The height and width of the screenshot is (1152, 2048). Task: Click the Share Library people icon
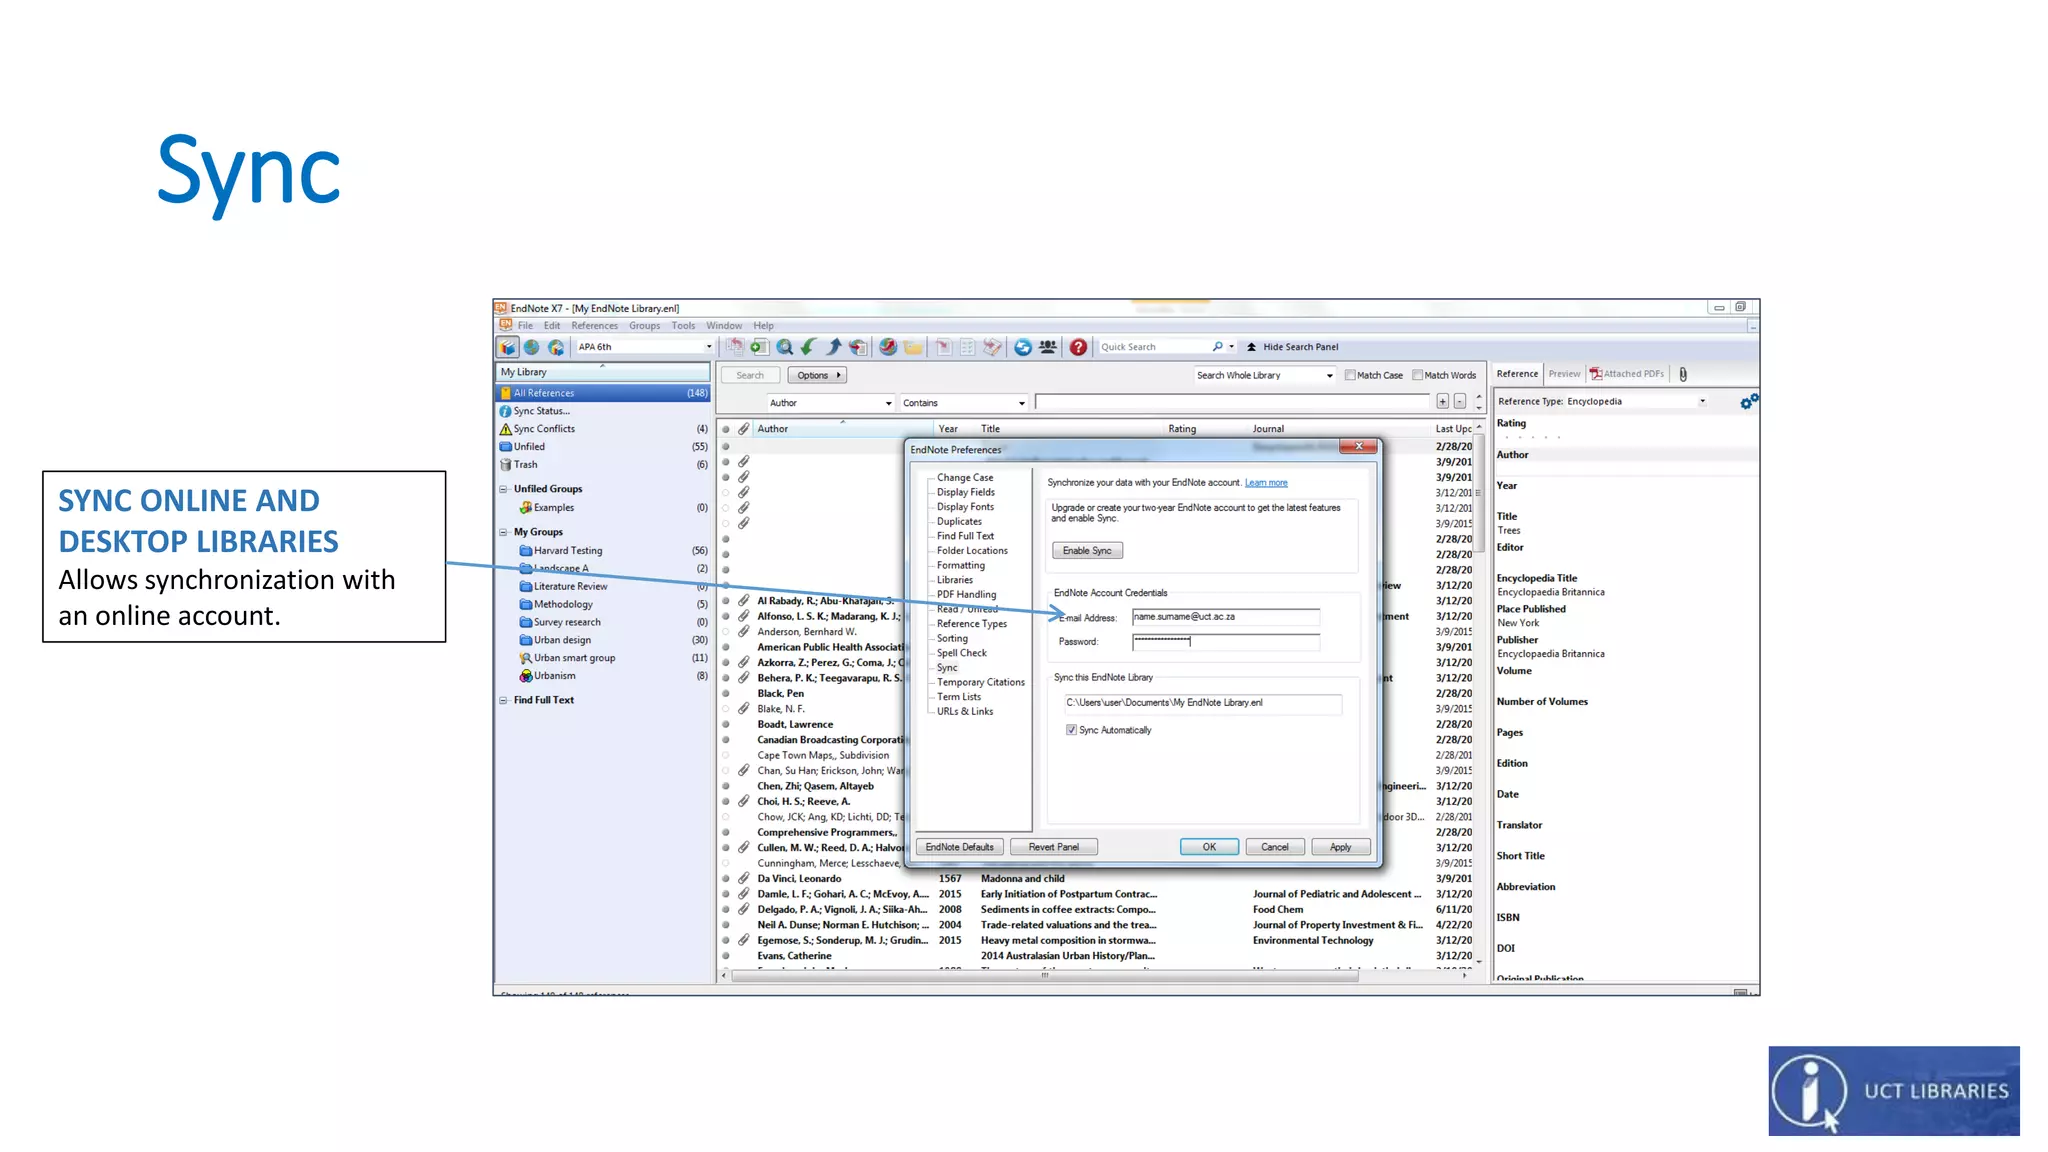(1047, 347)
